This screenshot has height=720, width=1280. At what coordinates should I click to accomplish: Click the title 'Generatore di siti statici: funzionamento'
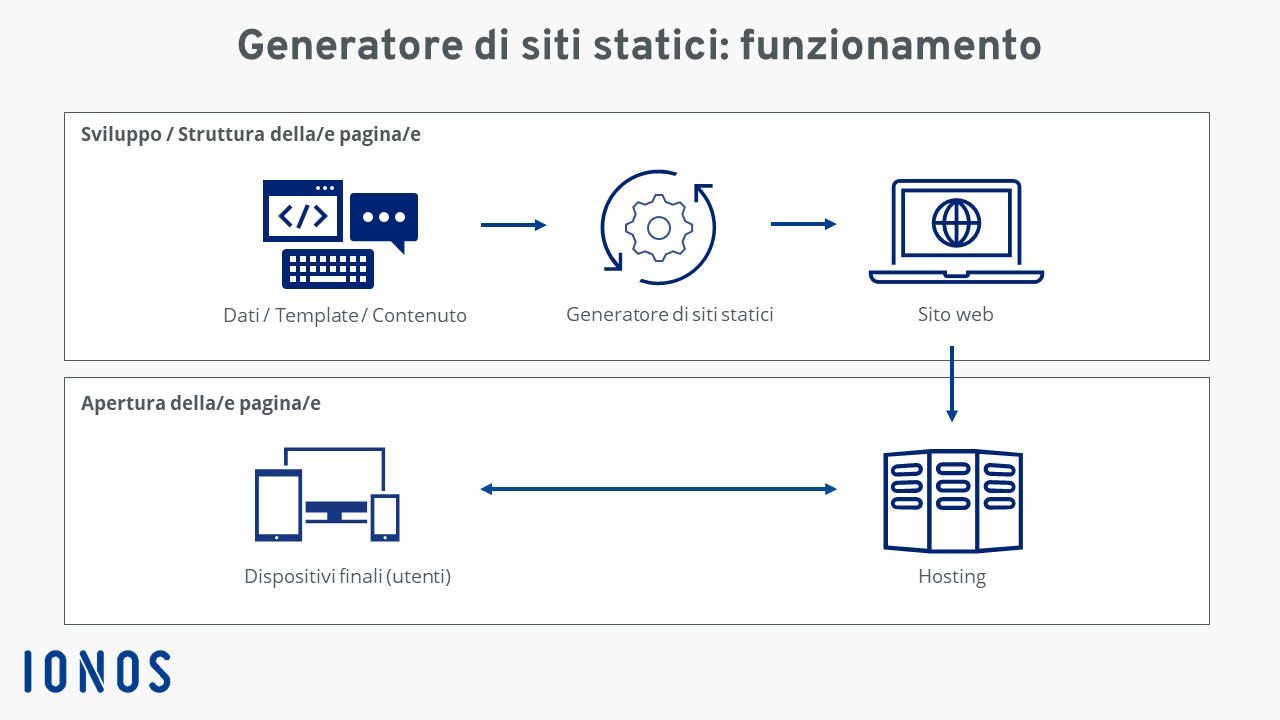[640, 46]
